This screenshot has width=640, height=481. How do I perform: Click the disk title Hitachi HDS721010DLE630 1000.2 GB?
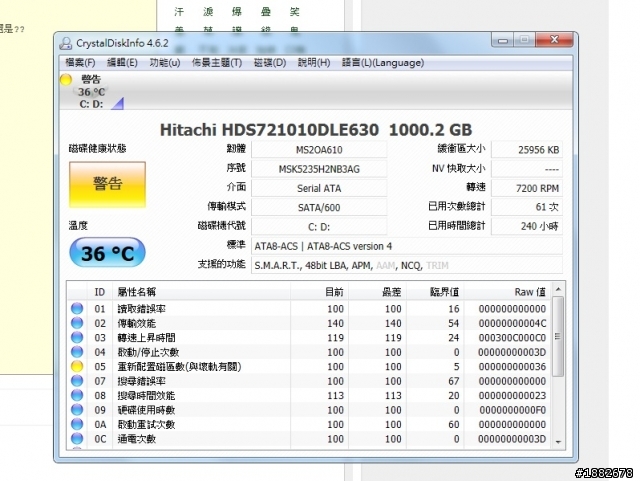[x=316, y=130]
